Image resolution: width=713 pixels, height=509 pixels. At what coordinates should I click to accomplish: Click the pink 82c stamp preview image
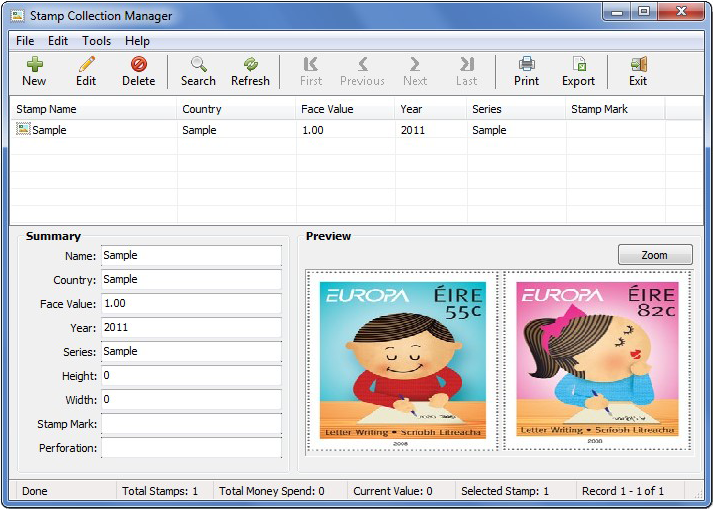[597, 360]
